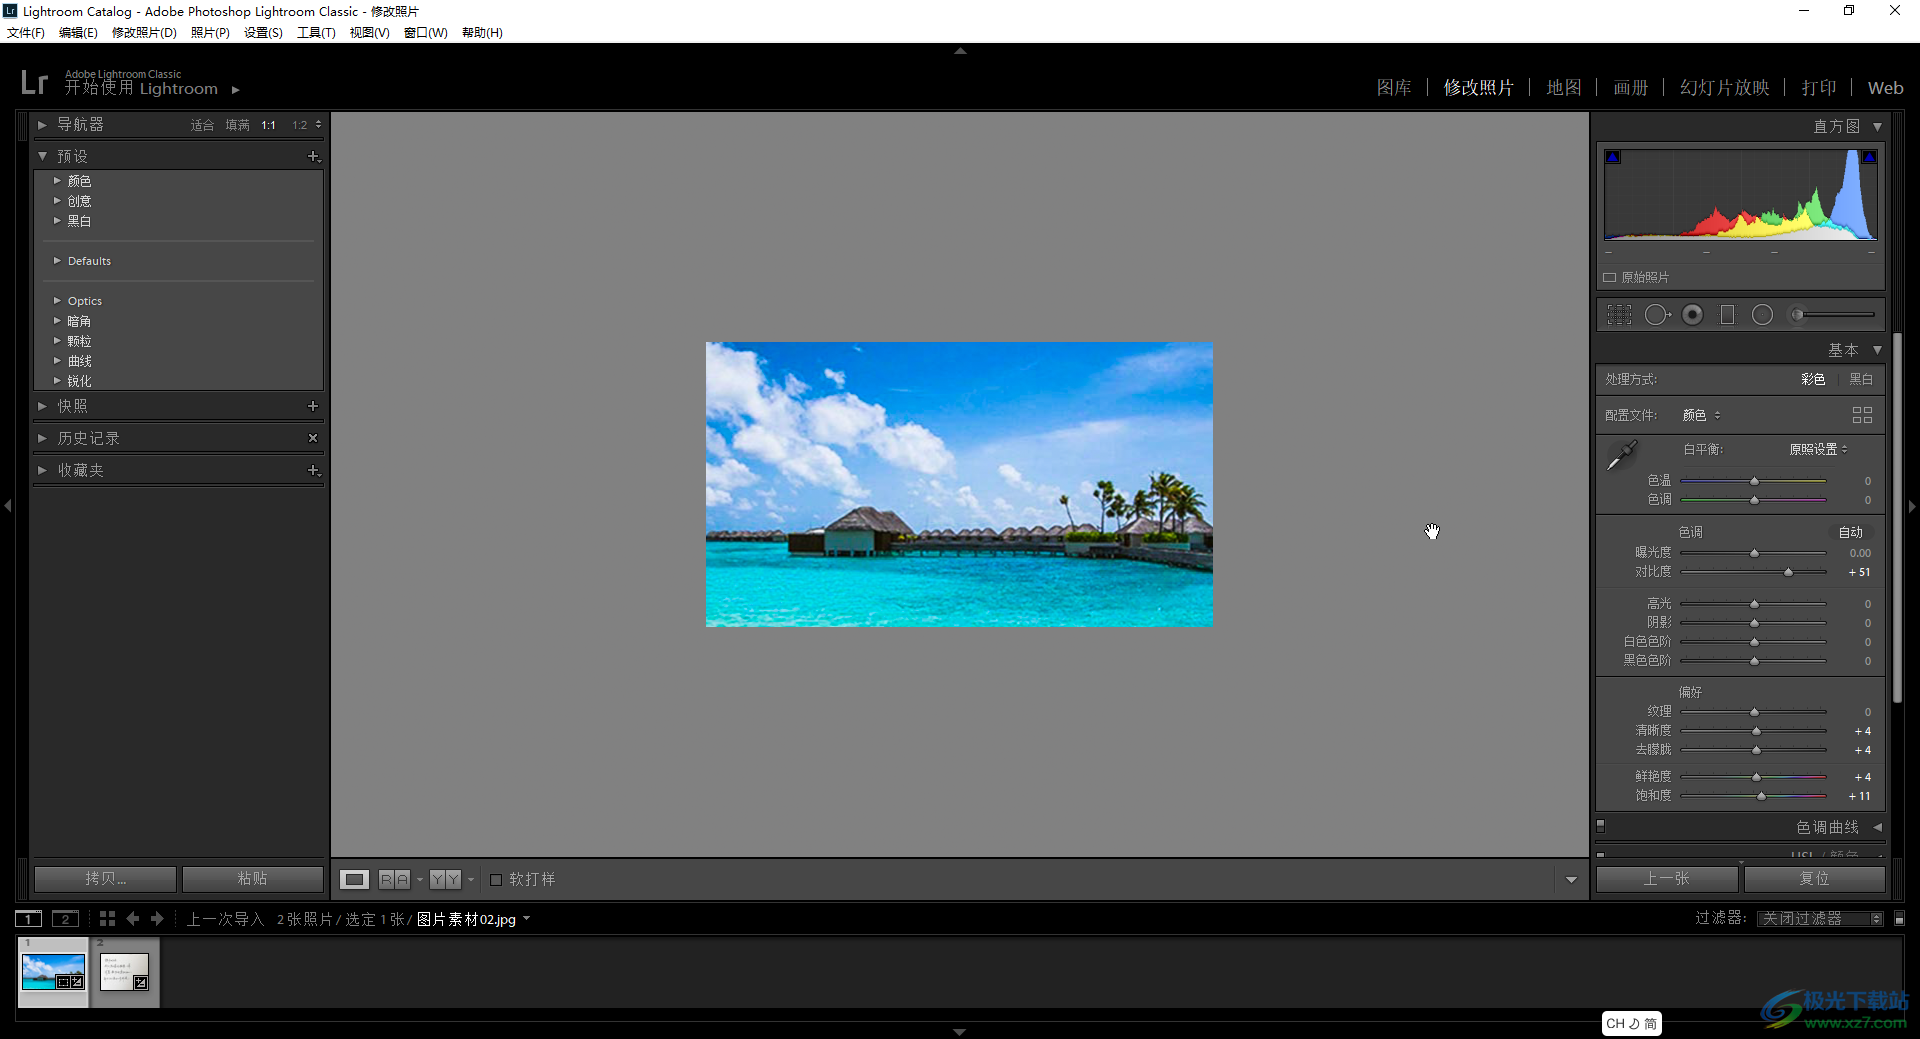The height and width of the screenshot is (1039, 1920).
Task: Select the second filmstrip thumbnail
Action: [x=125, y=972]
